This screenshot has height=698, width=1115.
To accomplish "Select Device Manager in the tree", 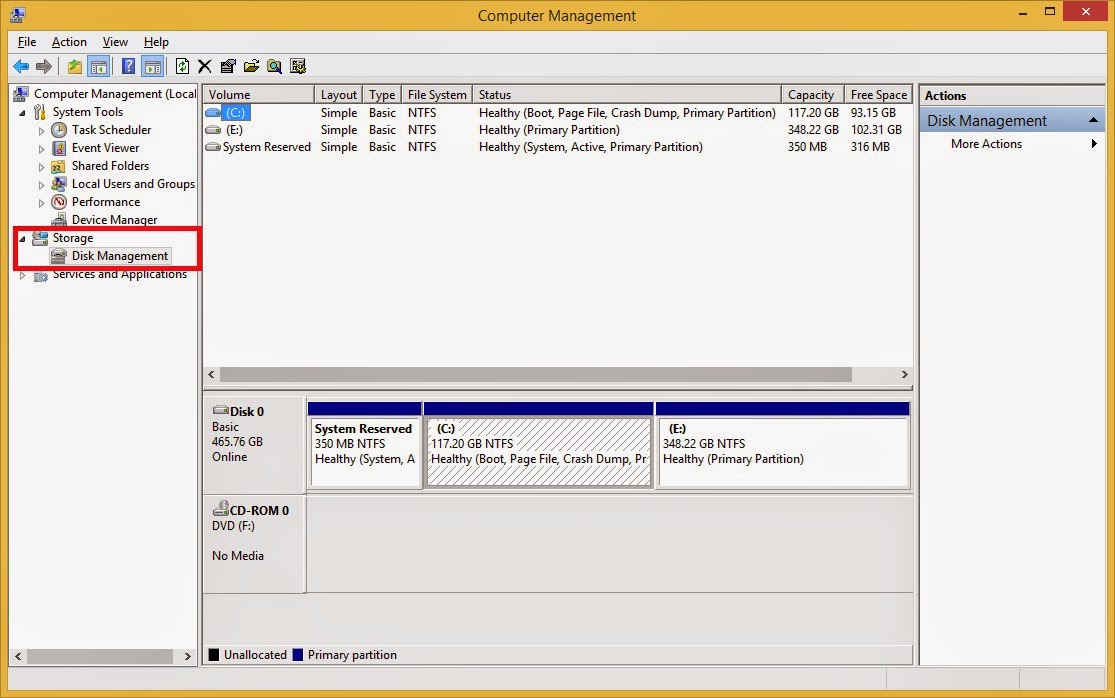I will [x=114, y=220].
